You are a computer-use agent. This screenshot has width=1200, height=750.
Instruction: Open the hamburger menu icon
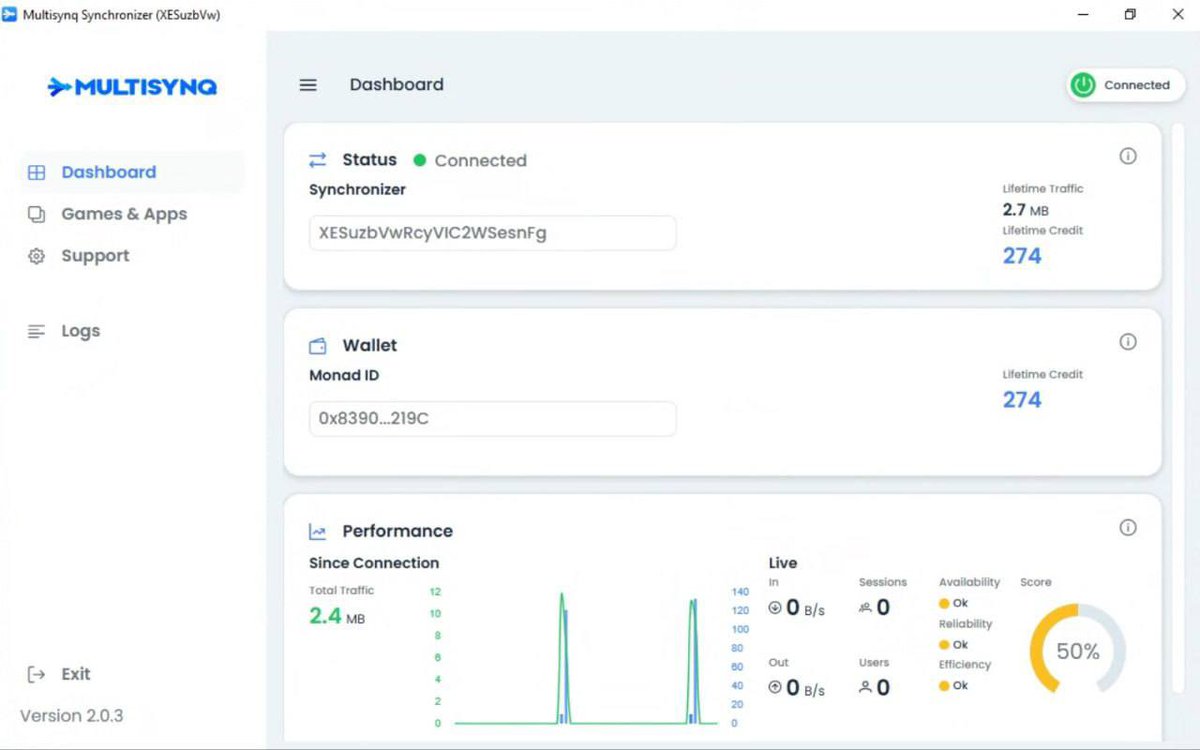click(x=308, y=85)
